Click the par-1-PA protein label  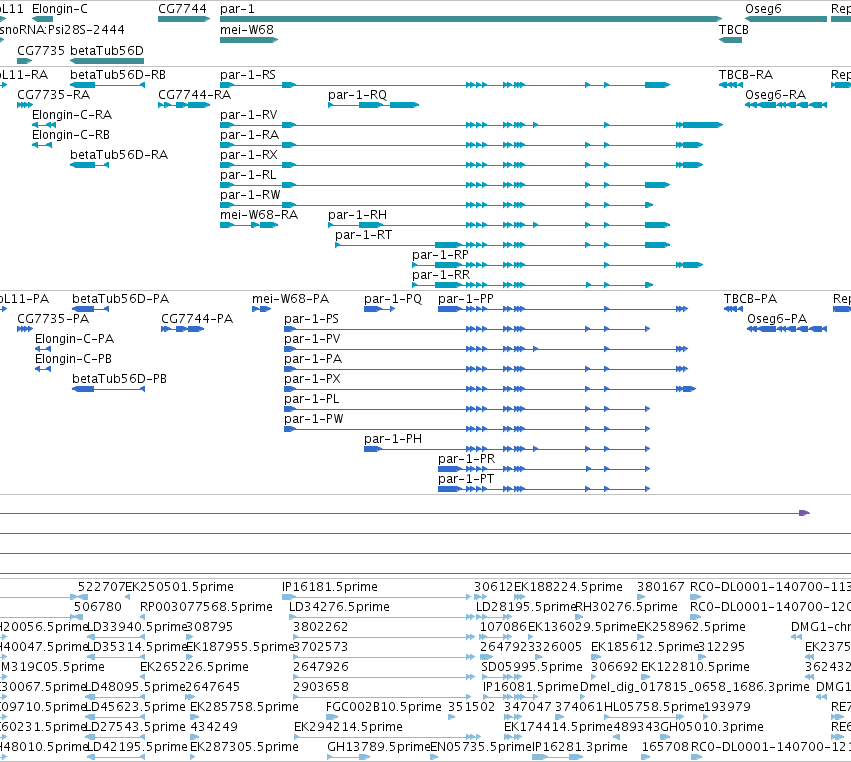pyautogui.click(x=313, y=359)
